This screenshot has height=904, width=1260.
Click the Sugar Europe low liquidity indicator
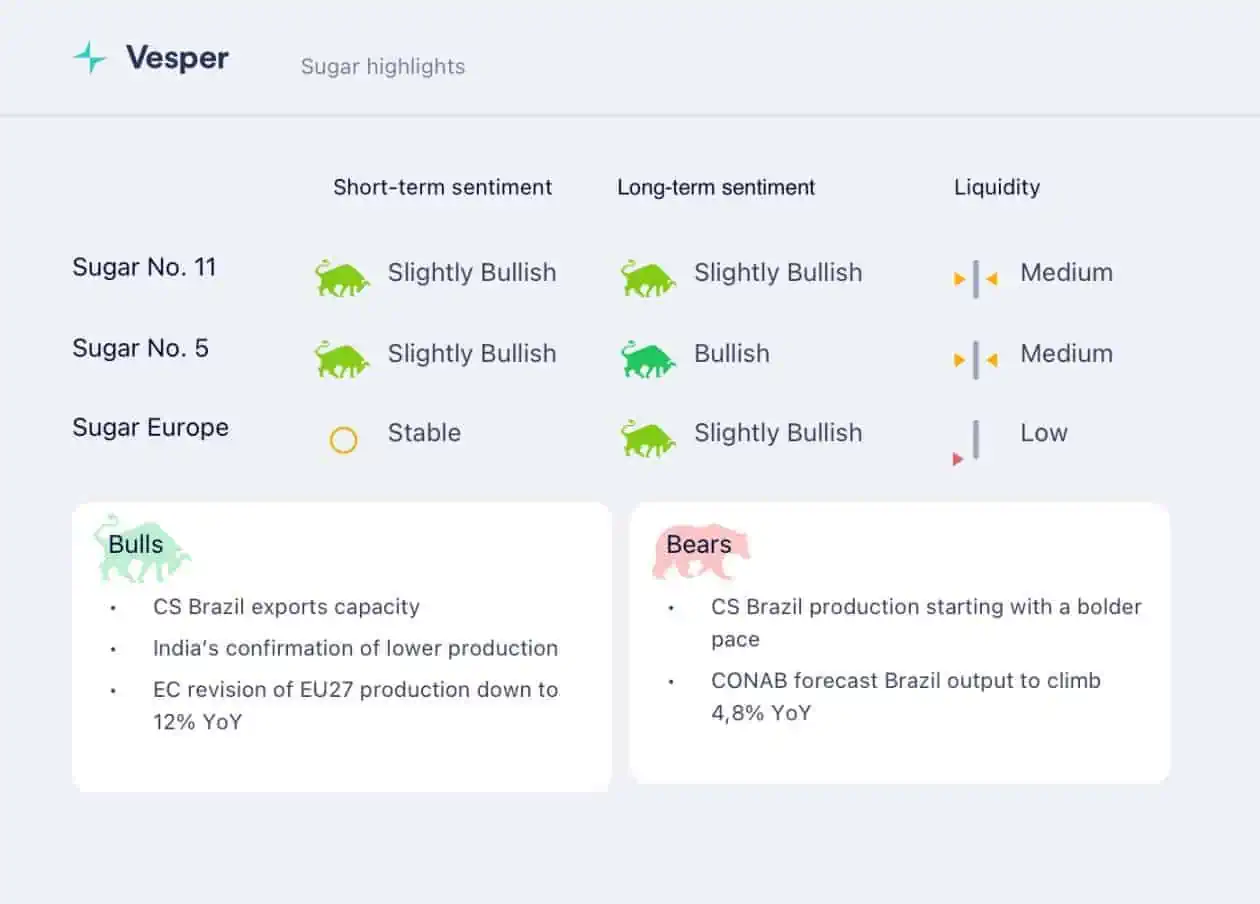click(967, 443)
